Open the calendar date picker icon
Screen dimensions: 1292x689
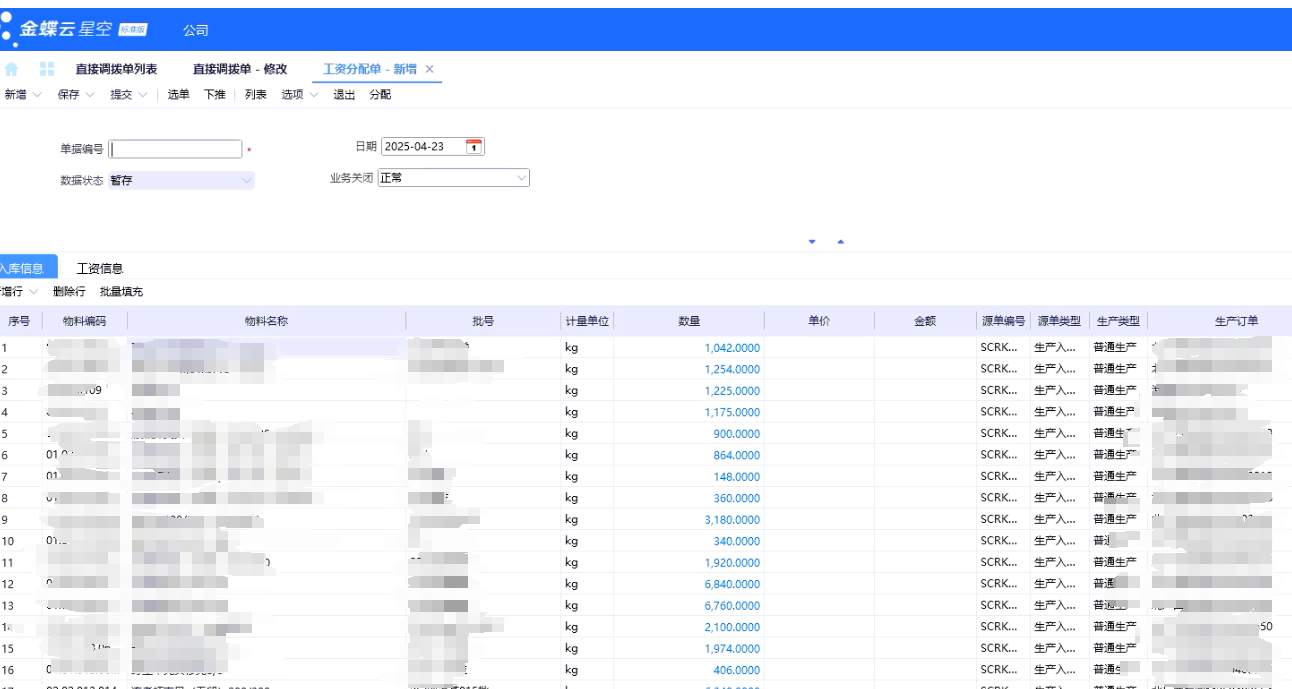[474, 147]
